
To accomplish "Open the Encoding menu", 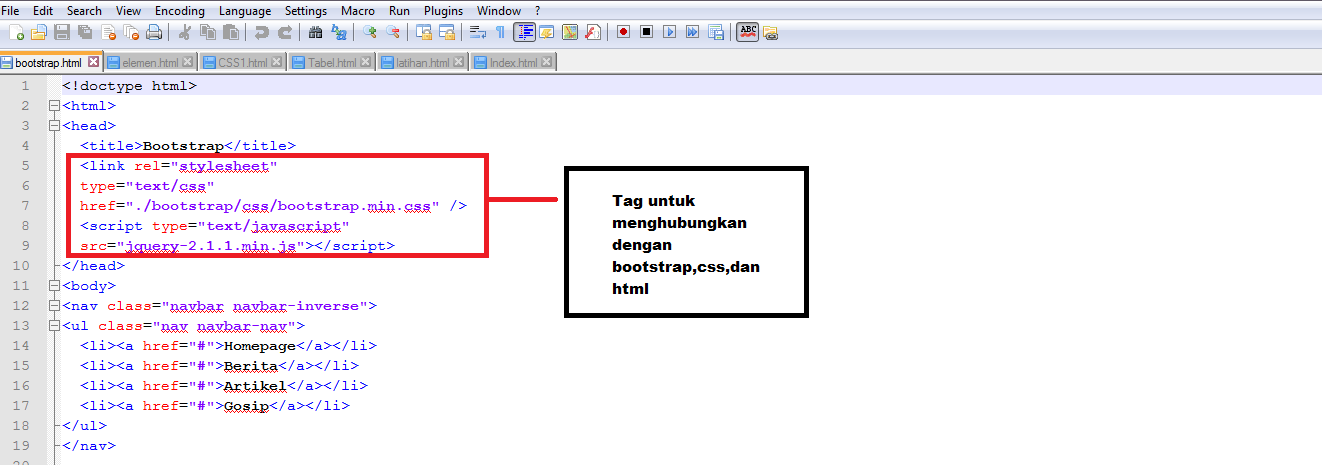I will [x=180, y=10].
